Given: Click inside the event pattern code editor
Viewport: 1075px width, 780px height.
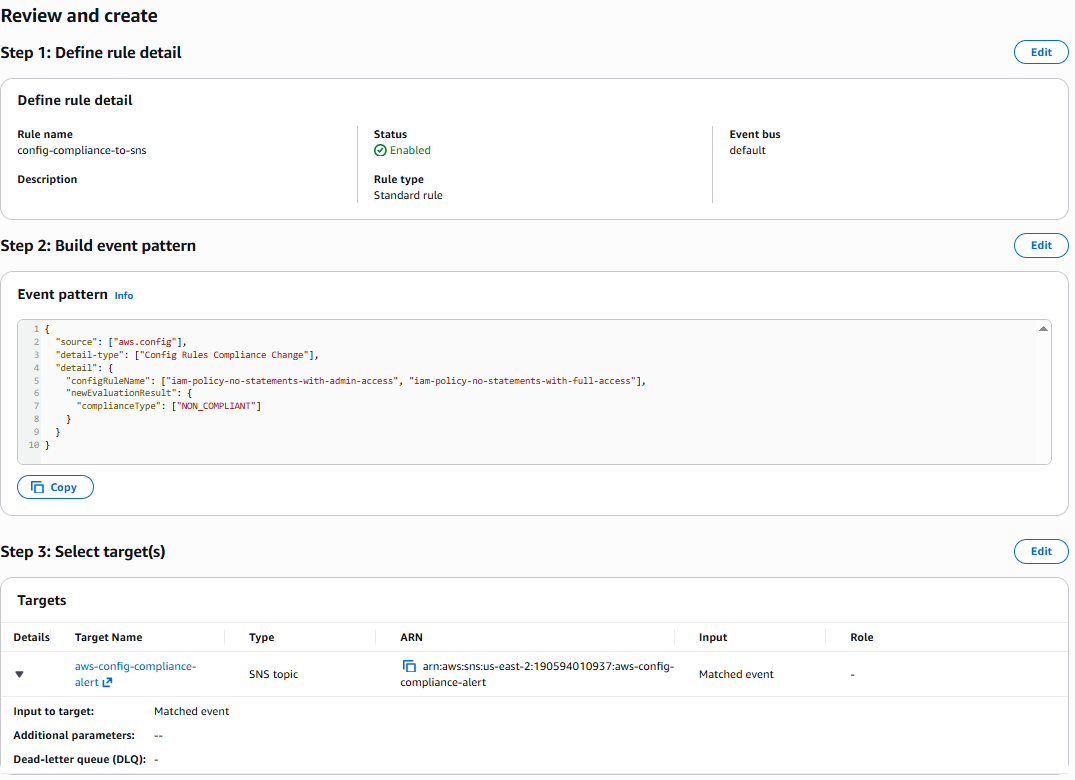Looking at the screenshot, I should pyautogui.click(x=534, y=392).
